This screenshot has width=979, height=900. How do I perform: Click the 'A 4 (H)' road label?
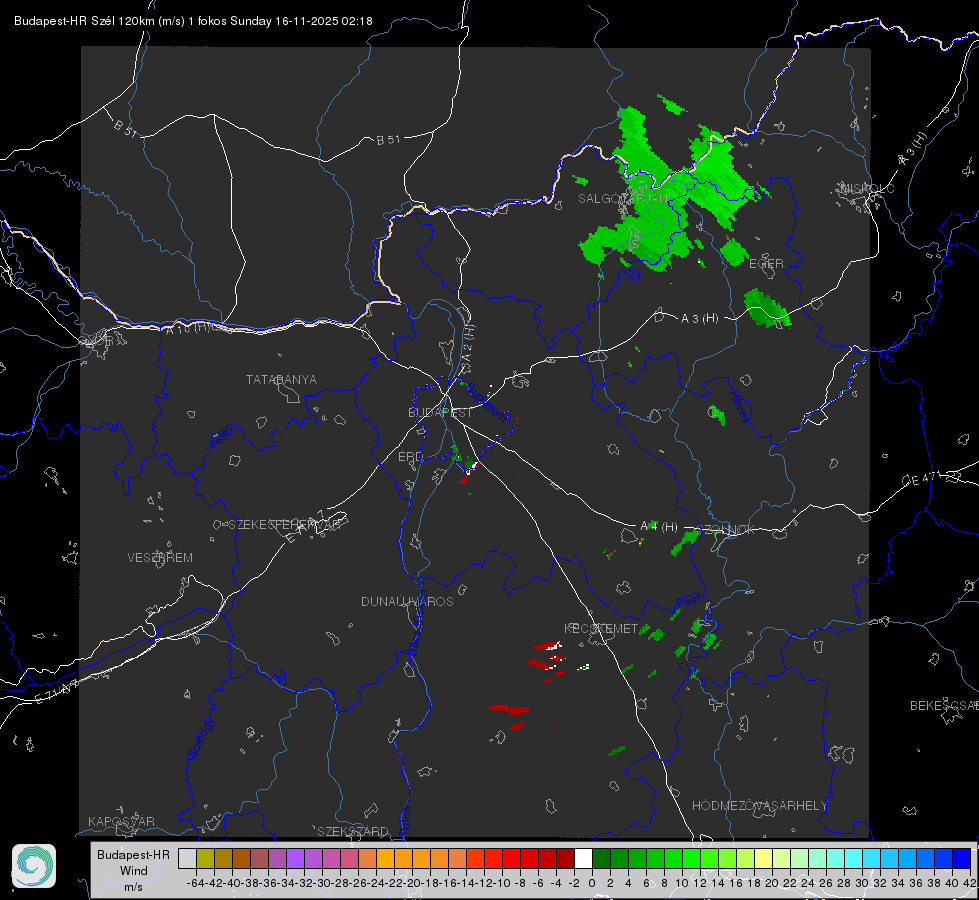(659, 527)
